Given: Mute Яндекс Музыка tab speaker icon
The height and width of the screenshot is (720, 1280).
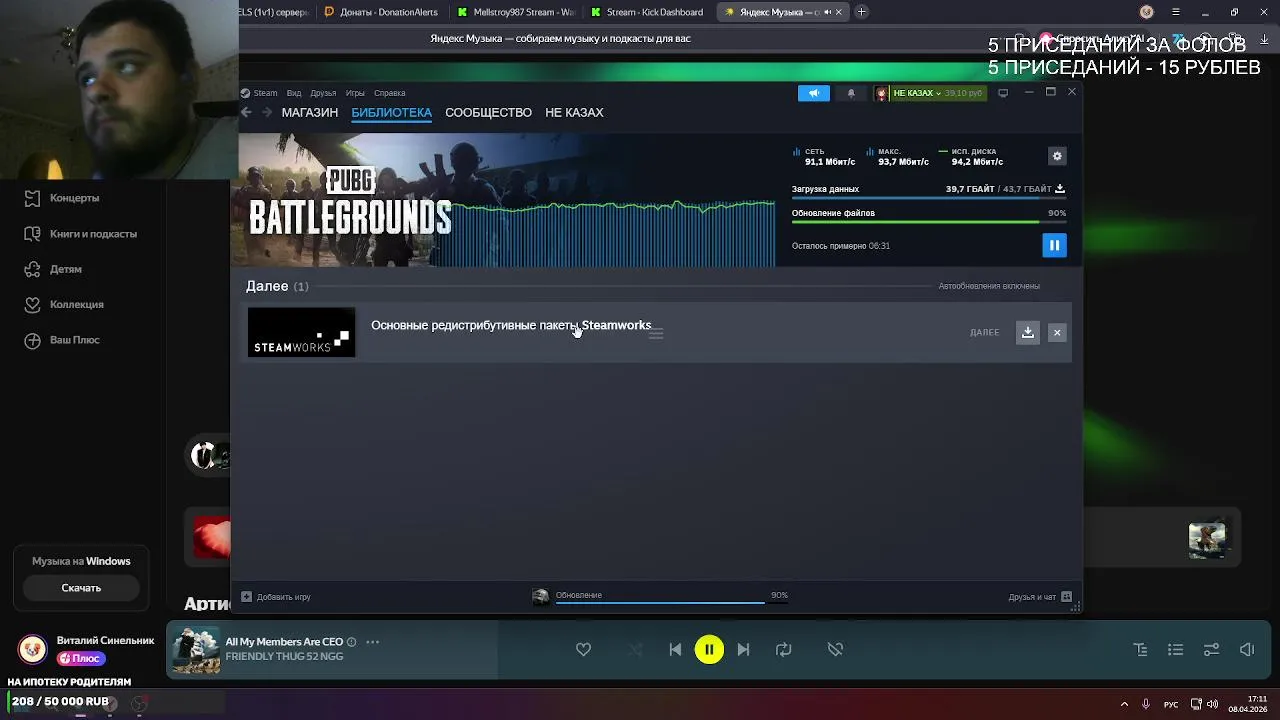Looking at the screenshot, I should pyautogui.click(x=827, y=12).
